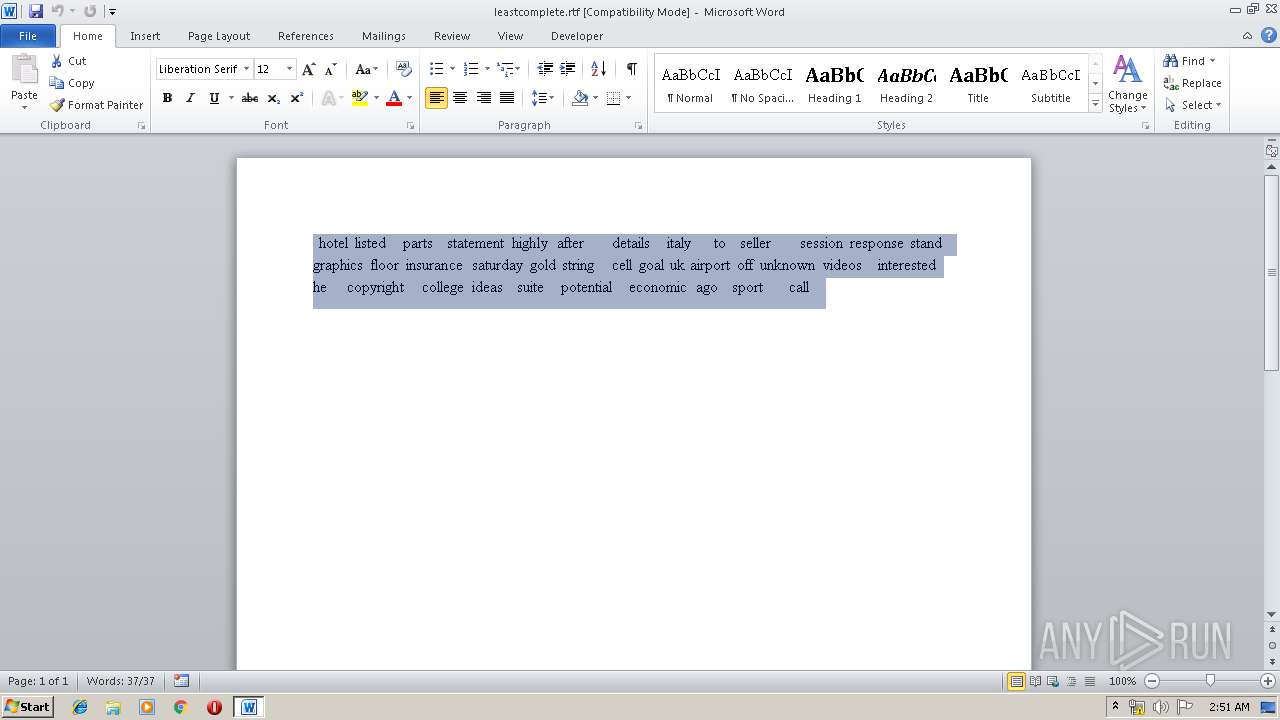Click Clear Formatting icon
Image resolution: width=1280 pixels, height=720 pixels.
pos(404,69)
